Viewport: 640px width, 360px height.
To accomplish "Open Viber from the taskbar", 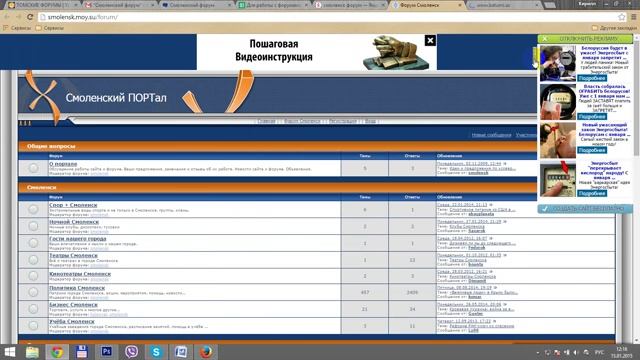I will click(131, 352).
